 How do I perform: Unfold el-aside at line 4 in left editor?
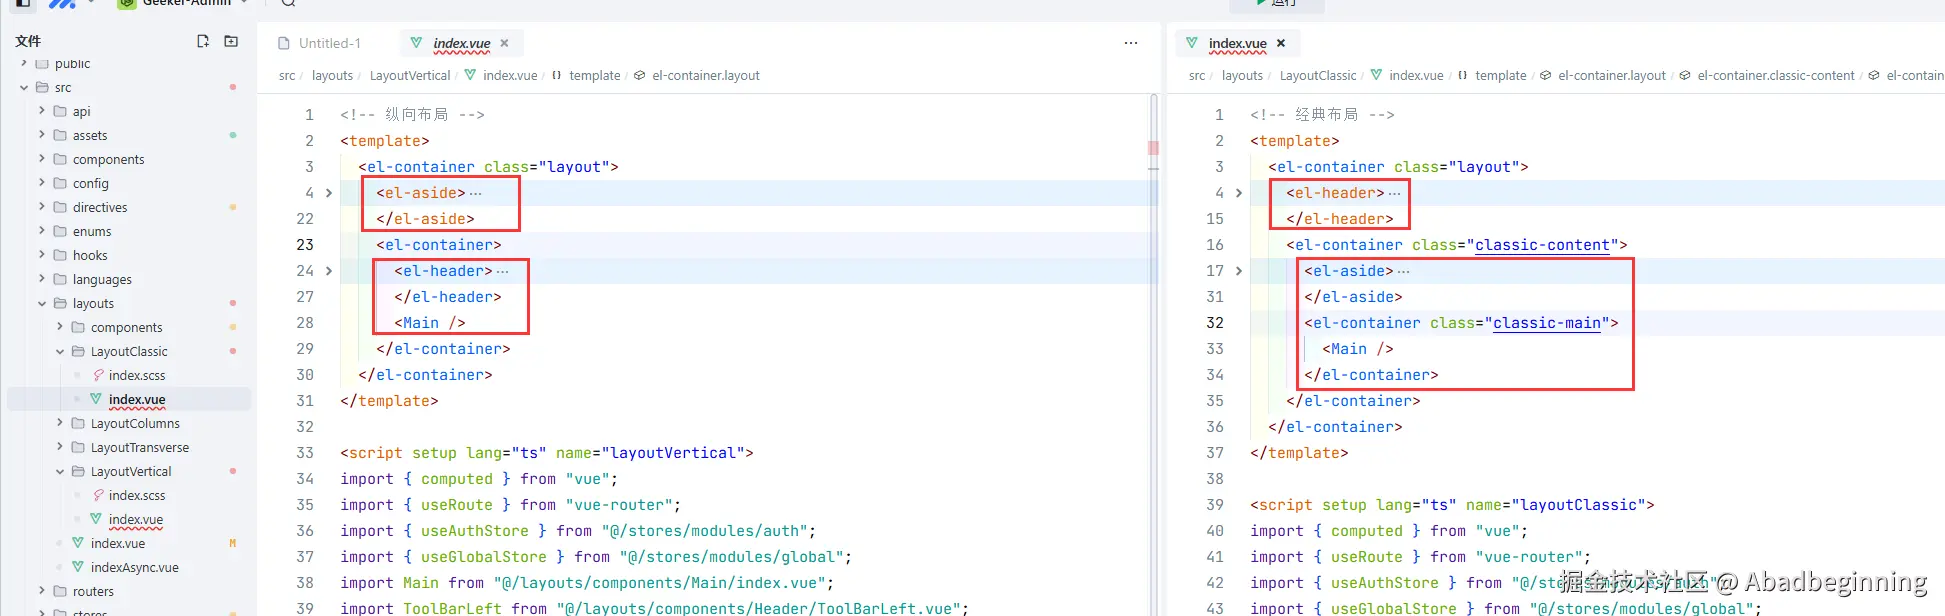(x=329, y=193)
